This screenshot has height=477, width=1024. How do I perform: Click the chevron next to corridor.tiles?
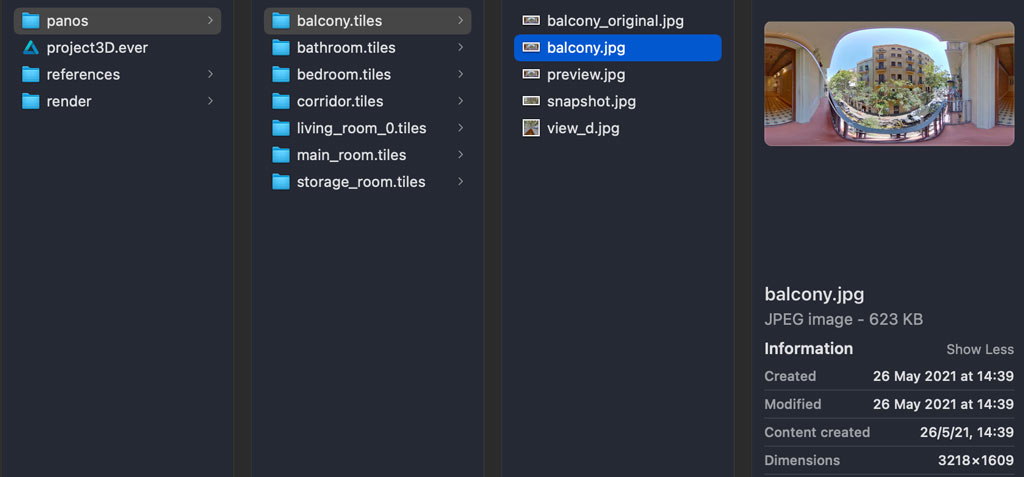click(460, 101)
